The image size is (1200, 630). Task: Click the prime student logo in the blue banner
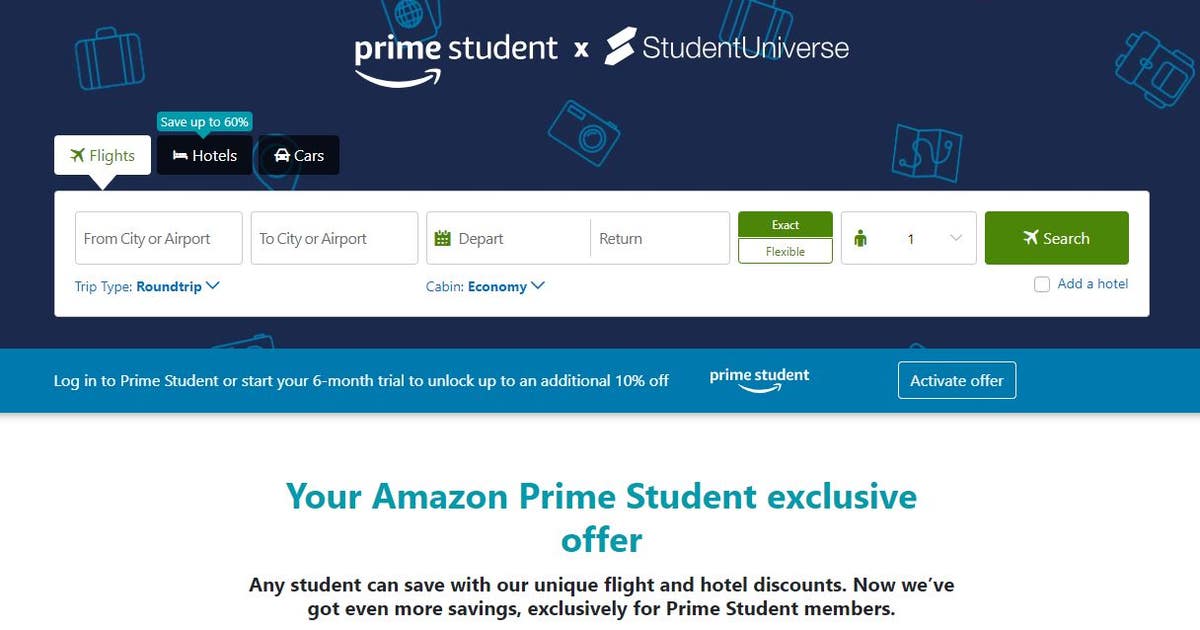pyautogui.click(x=759, y=380)
